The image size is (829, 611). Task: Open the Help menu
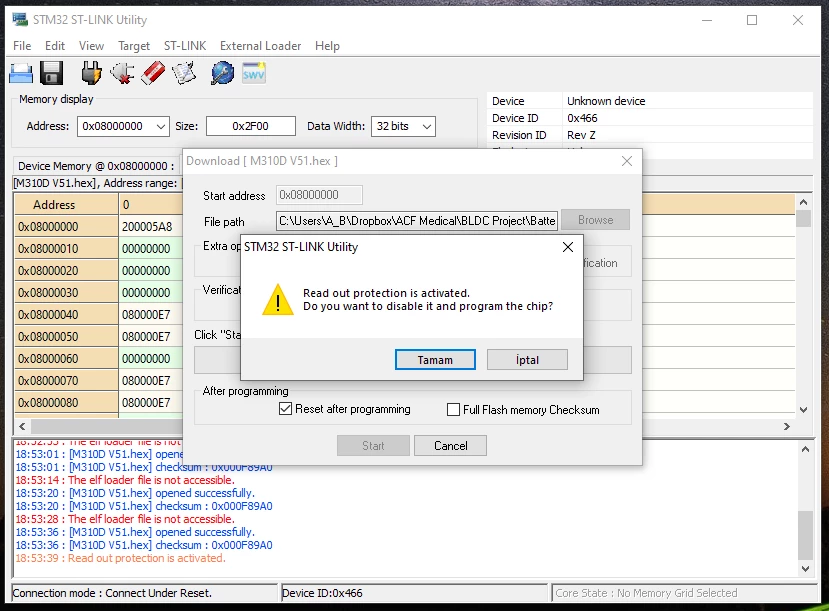pyautogui.click(x=327, y=46)
